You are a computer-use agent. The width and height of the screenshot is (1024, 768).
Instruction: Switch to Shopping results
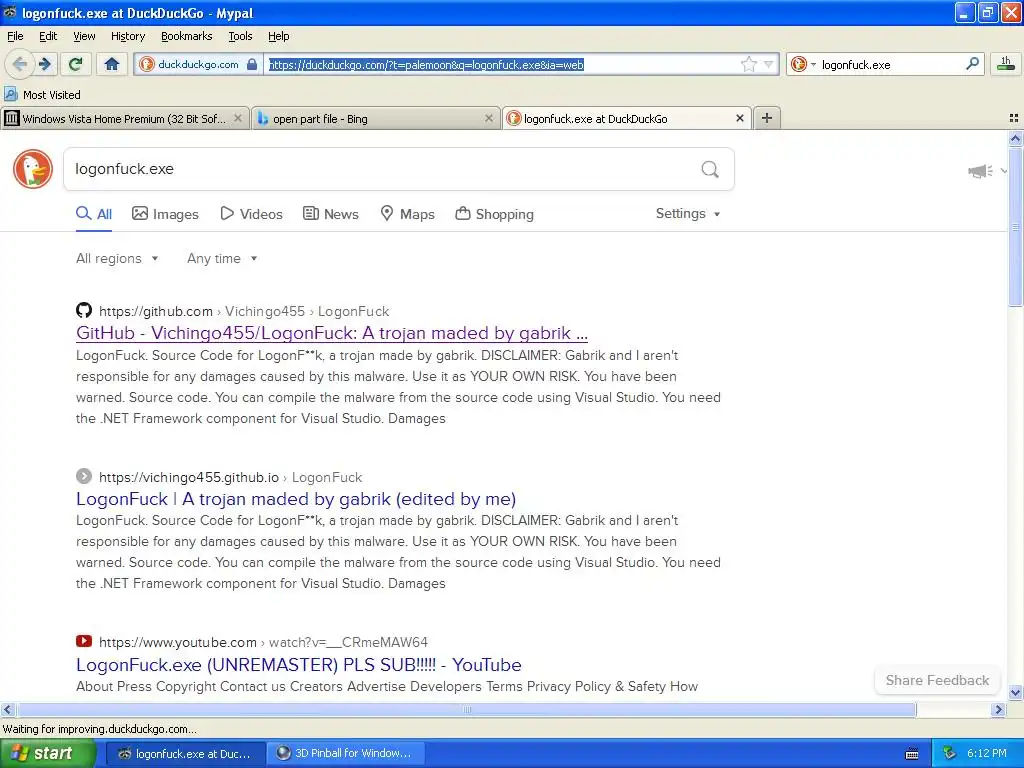pyautogui.click(x=494, y=214)
